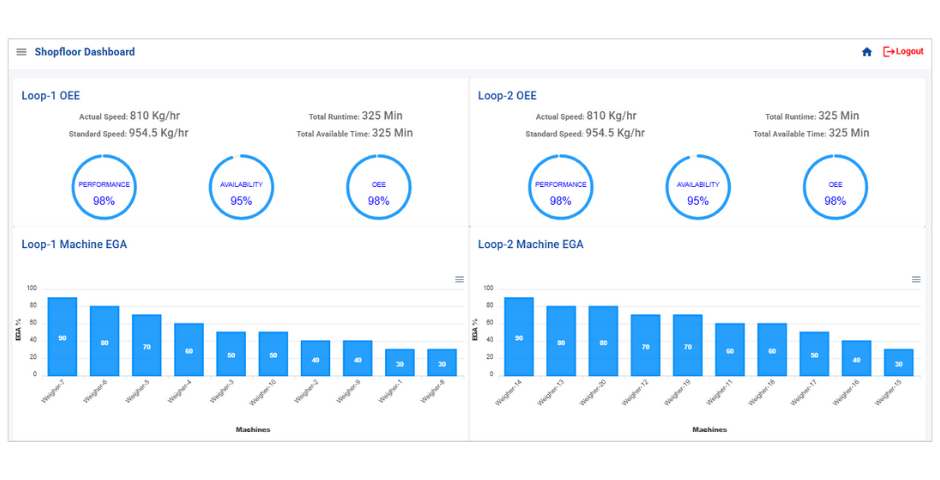This screenshot has width=940, height=480.
Task: Click the Weigher-15 bar showing 30
Action: [898, 363]
